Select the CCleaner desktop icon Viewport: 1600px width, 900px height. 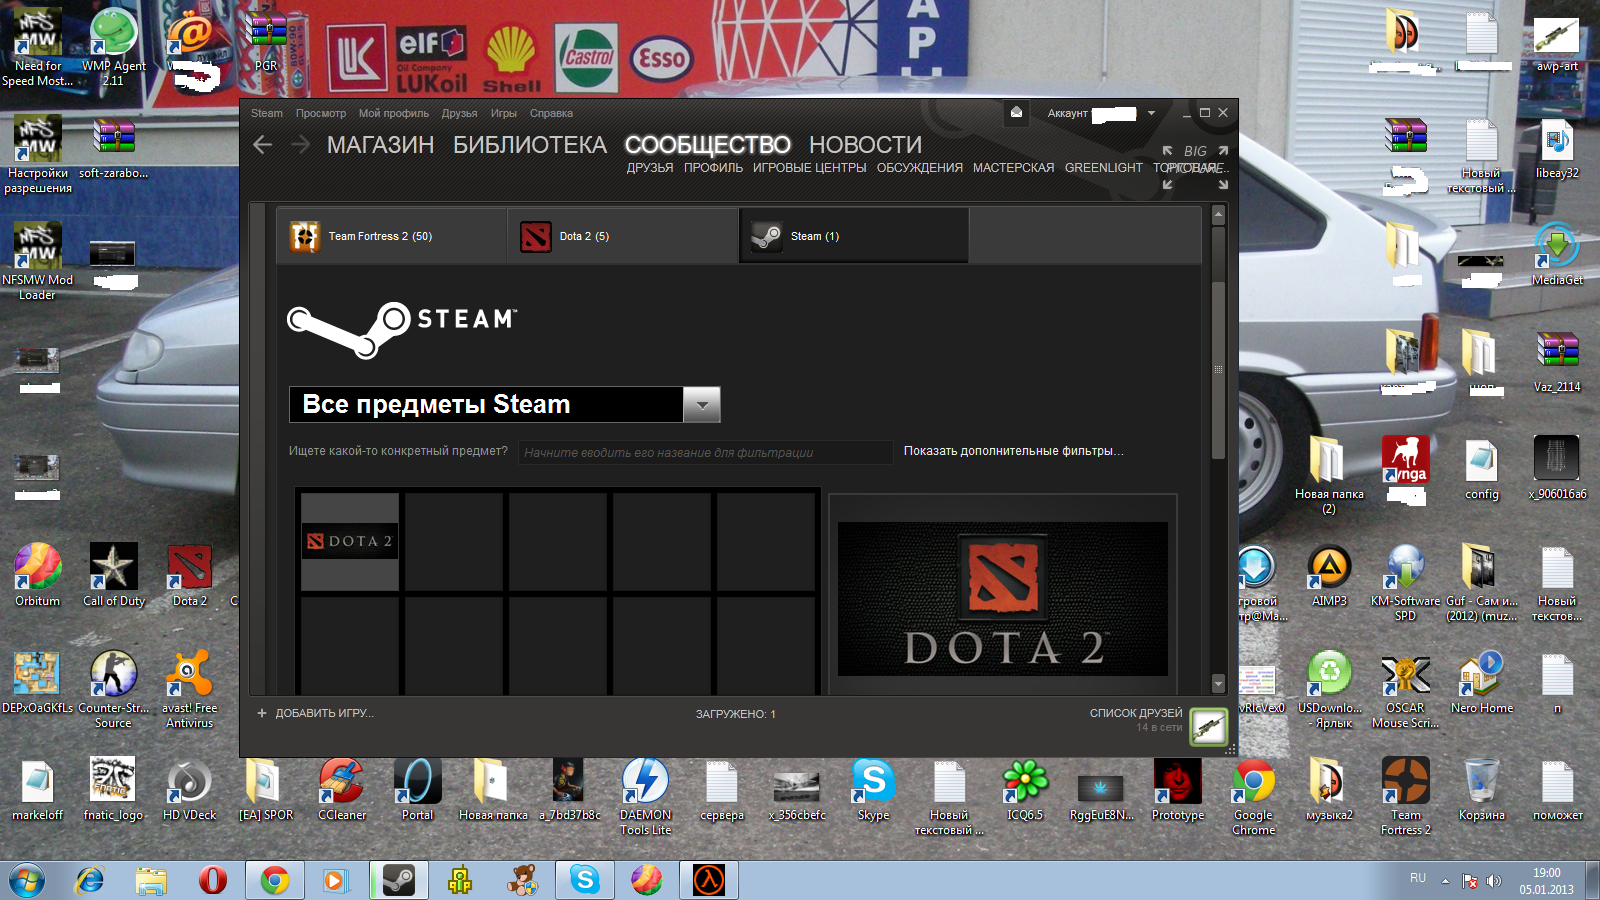point(342,789)
